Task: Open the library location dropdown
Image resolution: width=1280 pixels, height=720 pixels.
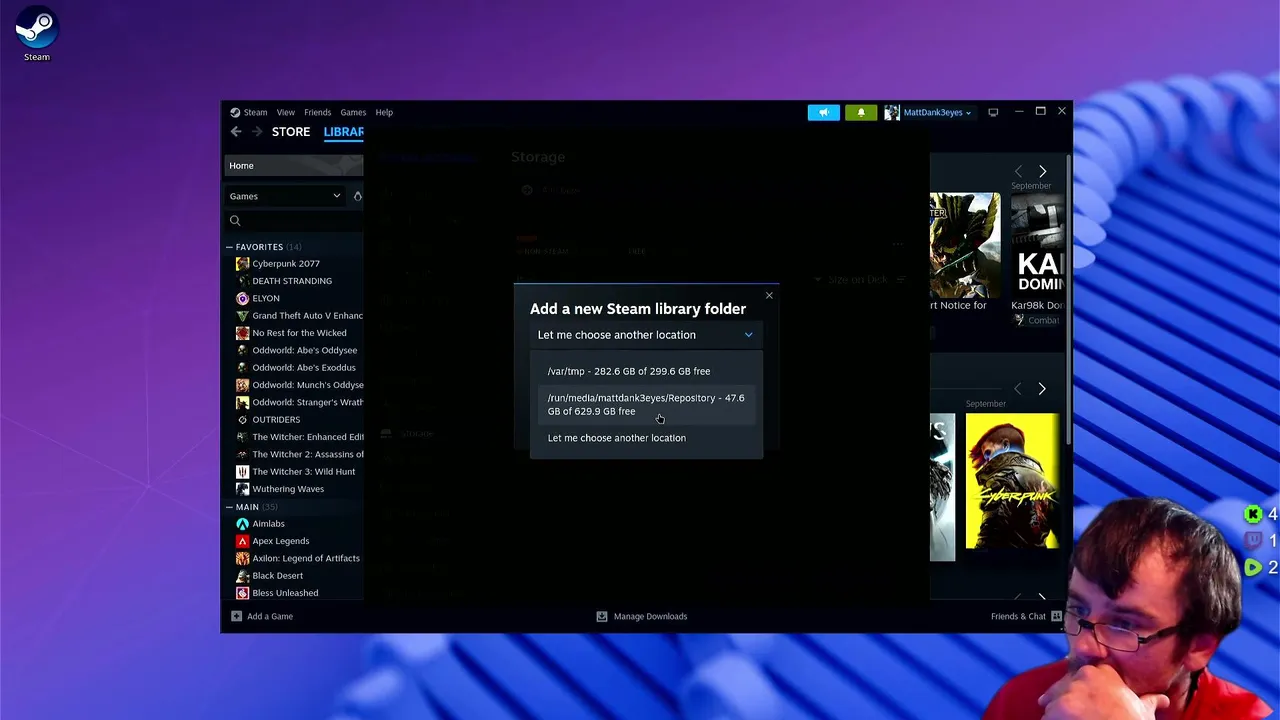Action: point(646,335)
